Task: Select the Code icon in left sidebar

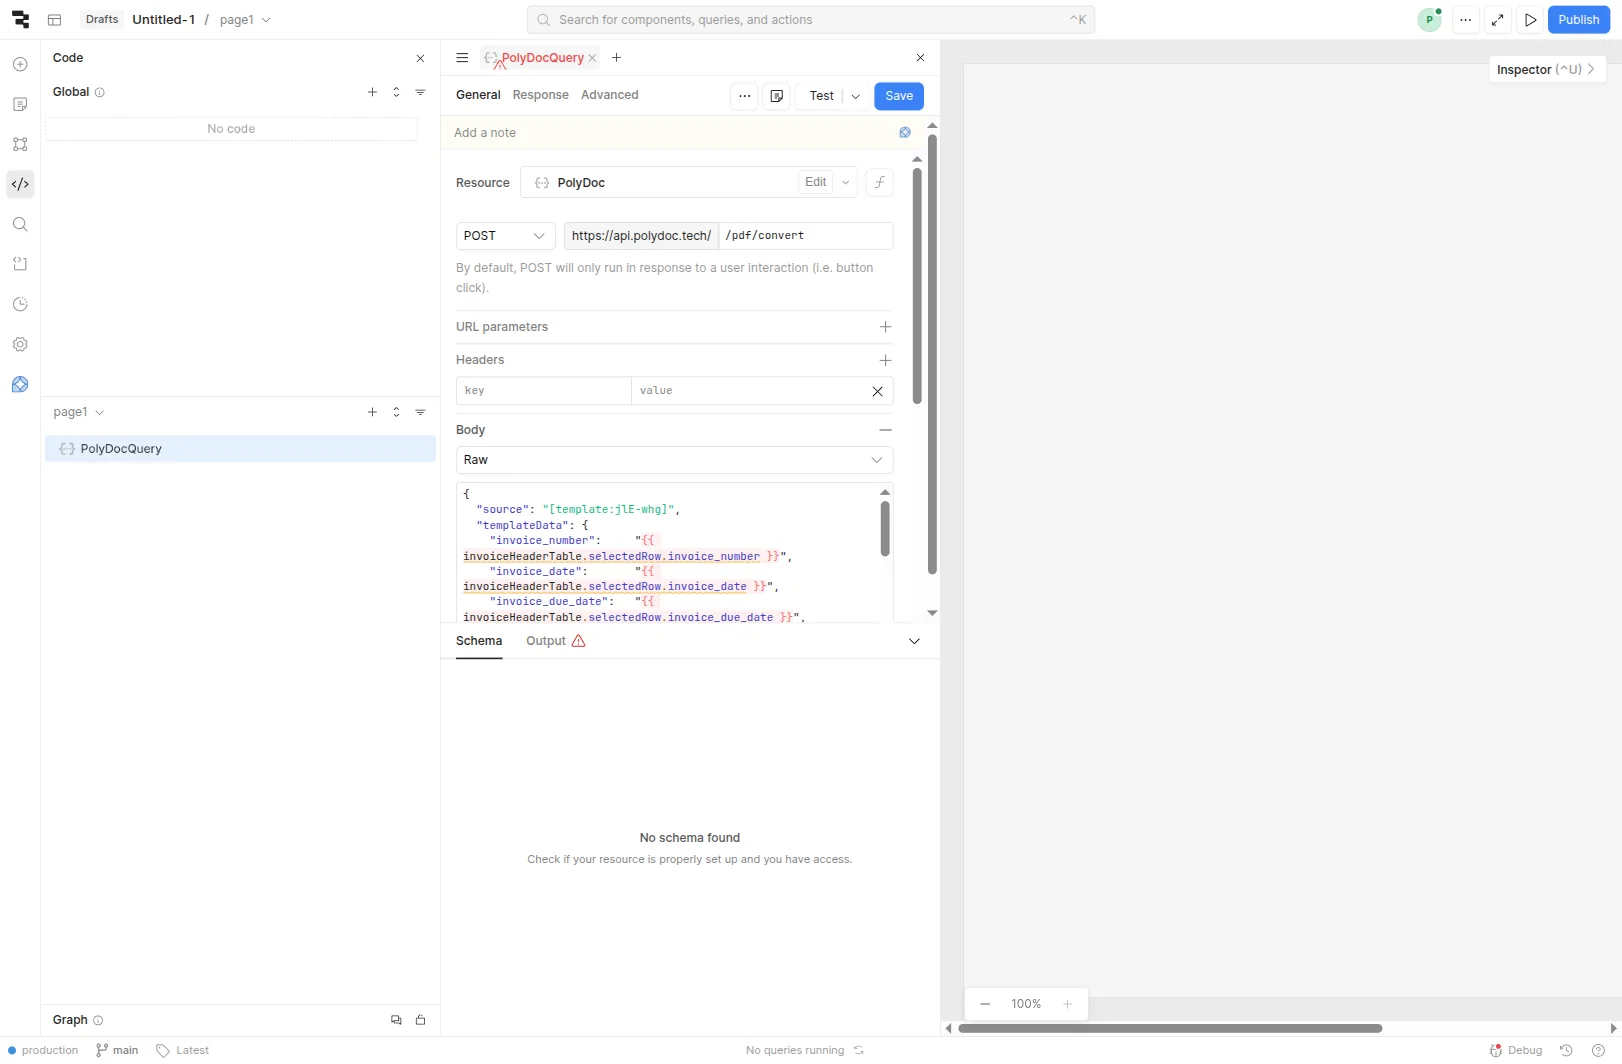Action: coord(20,184)
